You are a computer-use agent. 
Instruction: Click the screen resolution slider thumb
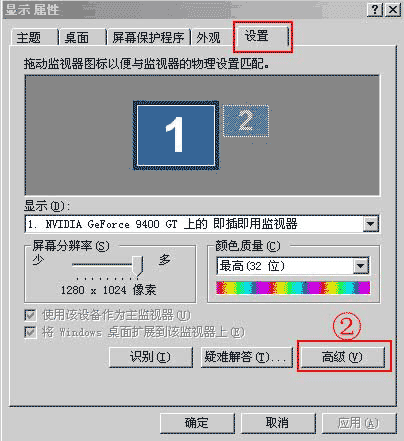click(137, 266)
